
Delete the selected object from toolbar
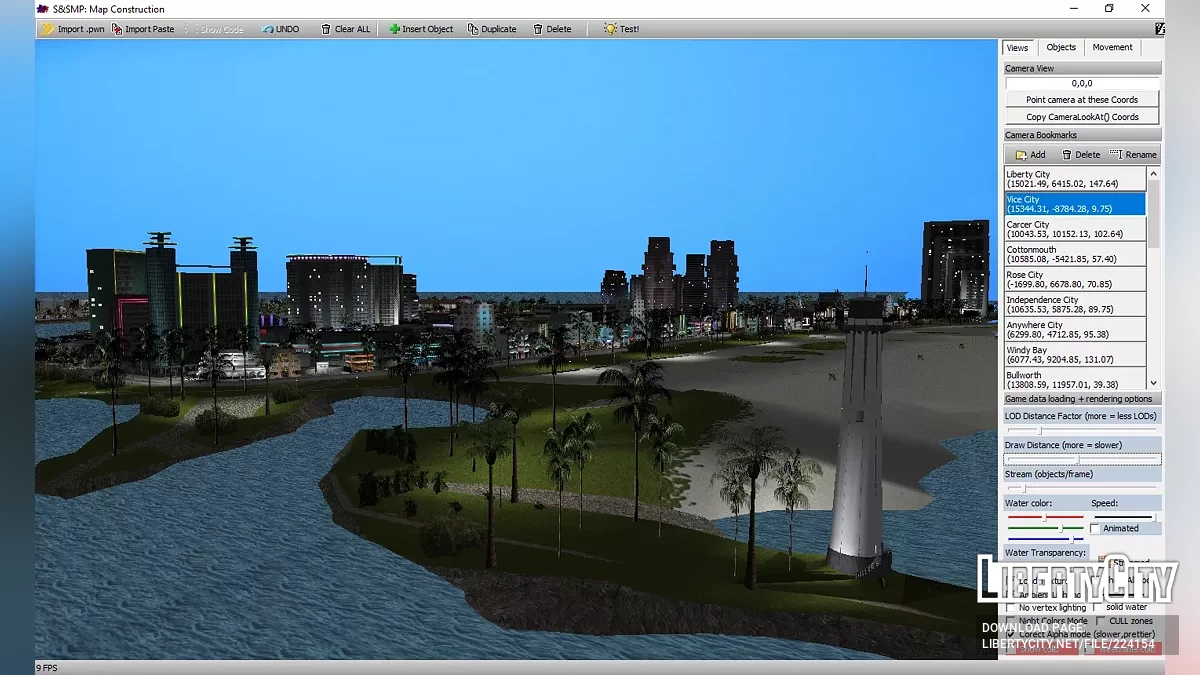pos(539,29)
